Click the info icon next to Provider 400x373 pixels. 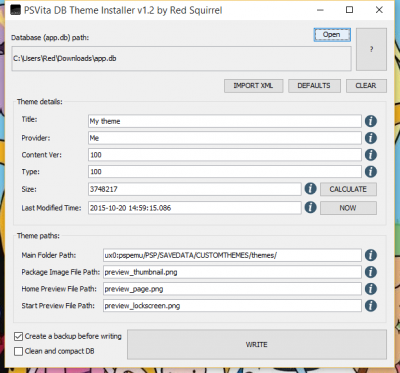point(371,138)
